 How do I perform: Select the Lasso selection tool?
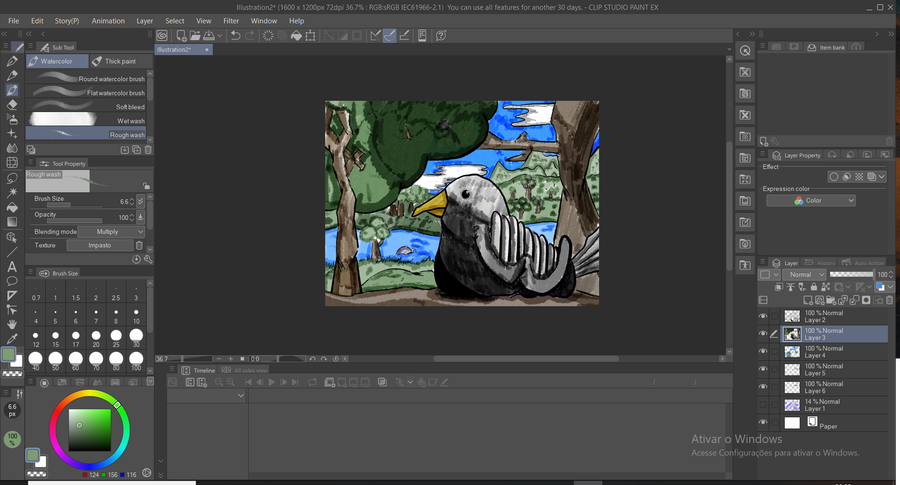coord(12,178)
